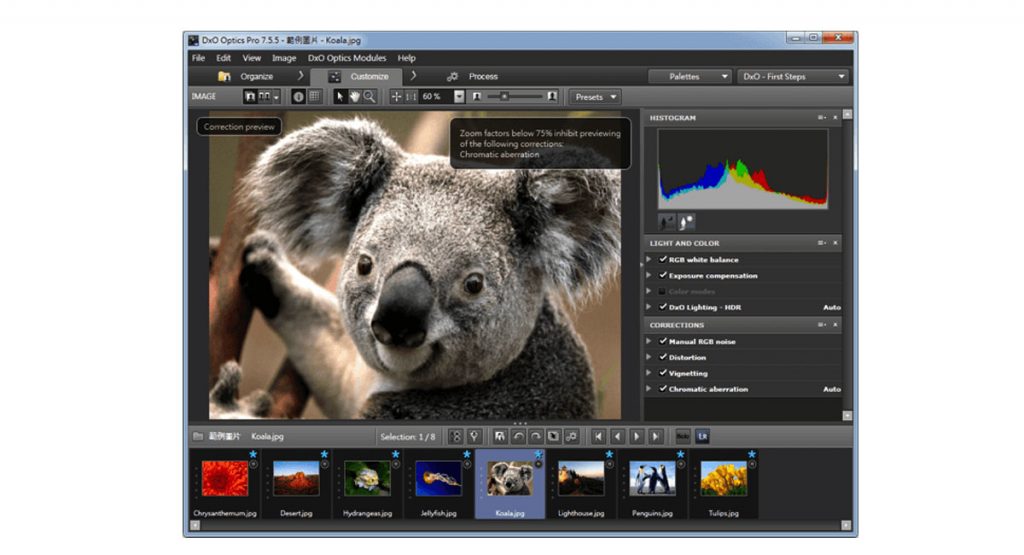This screenshot has width=1024, height=555.
Task: Click the filter icon after Selection 1/8
Action: [x=456, y=436]
